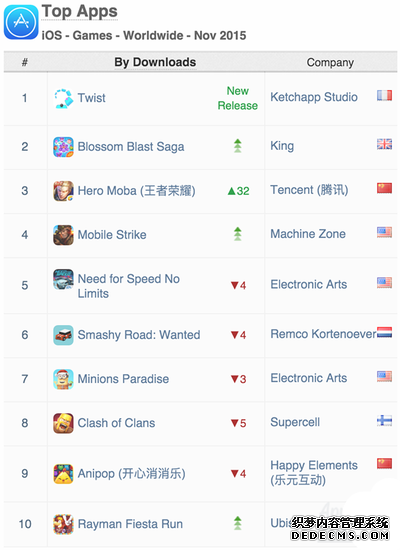The width and height of the screenshot is (400, 550).
Task: Click the Rayman Fiesta Run icon
Action: point(64,524)
